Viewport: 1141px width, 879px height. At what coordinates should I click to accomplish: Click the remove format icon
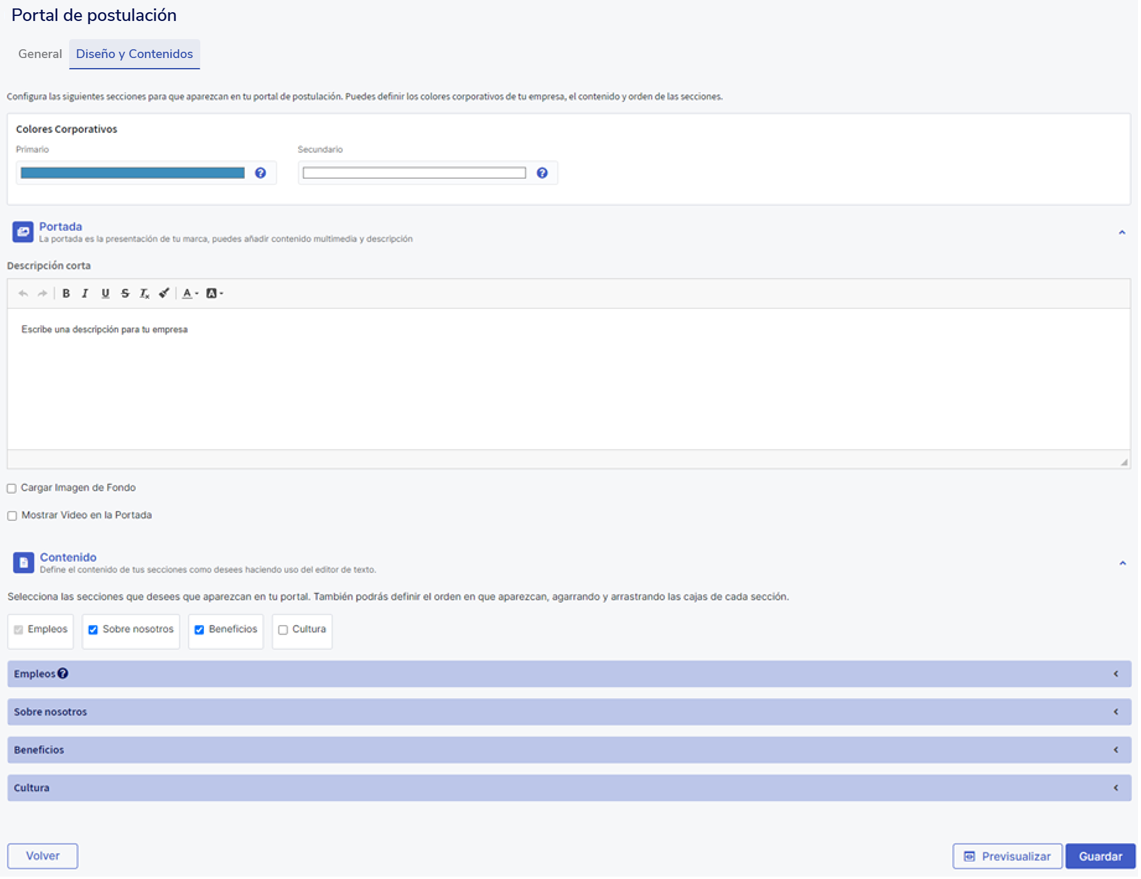[144, 294]
